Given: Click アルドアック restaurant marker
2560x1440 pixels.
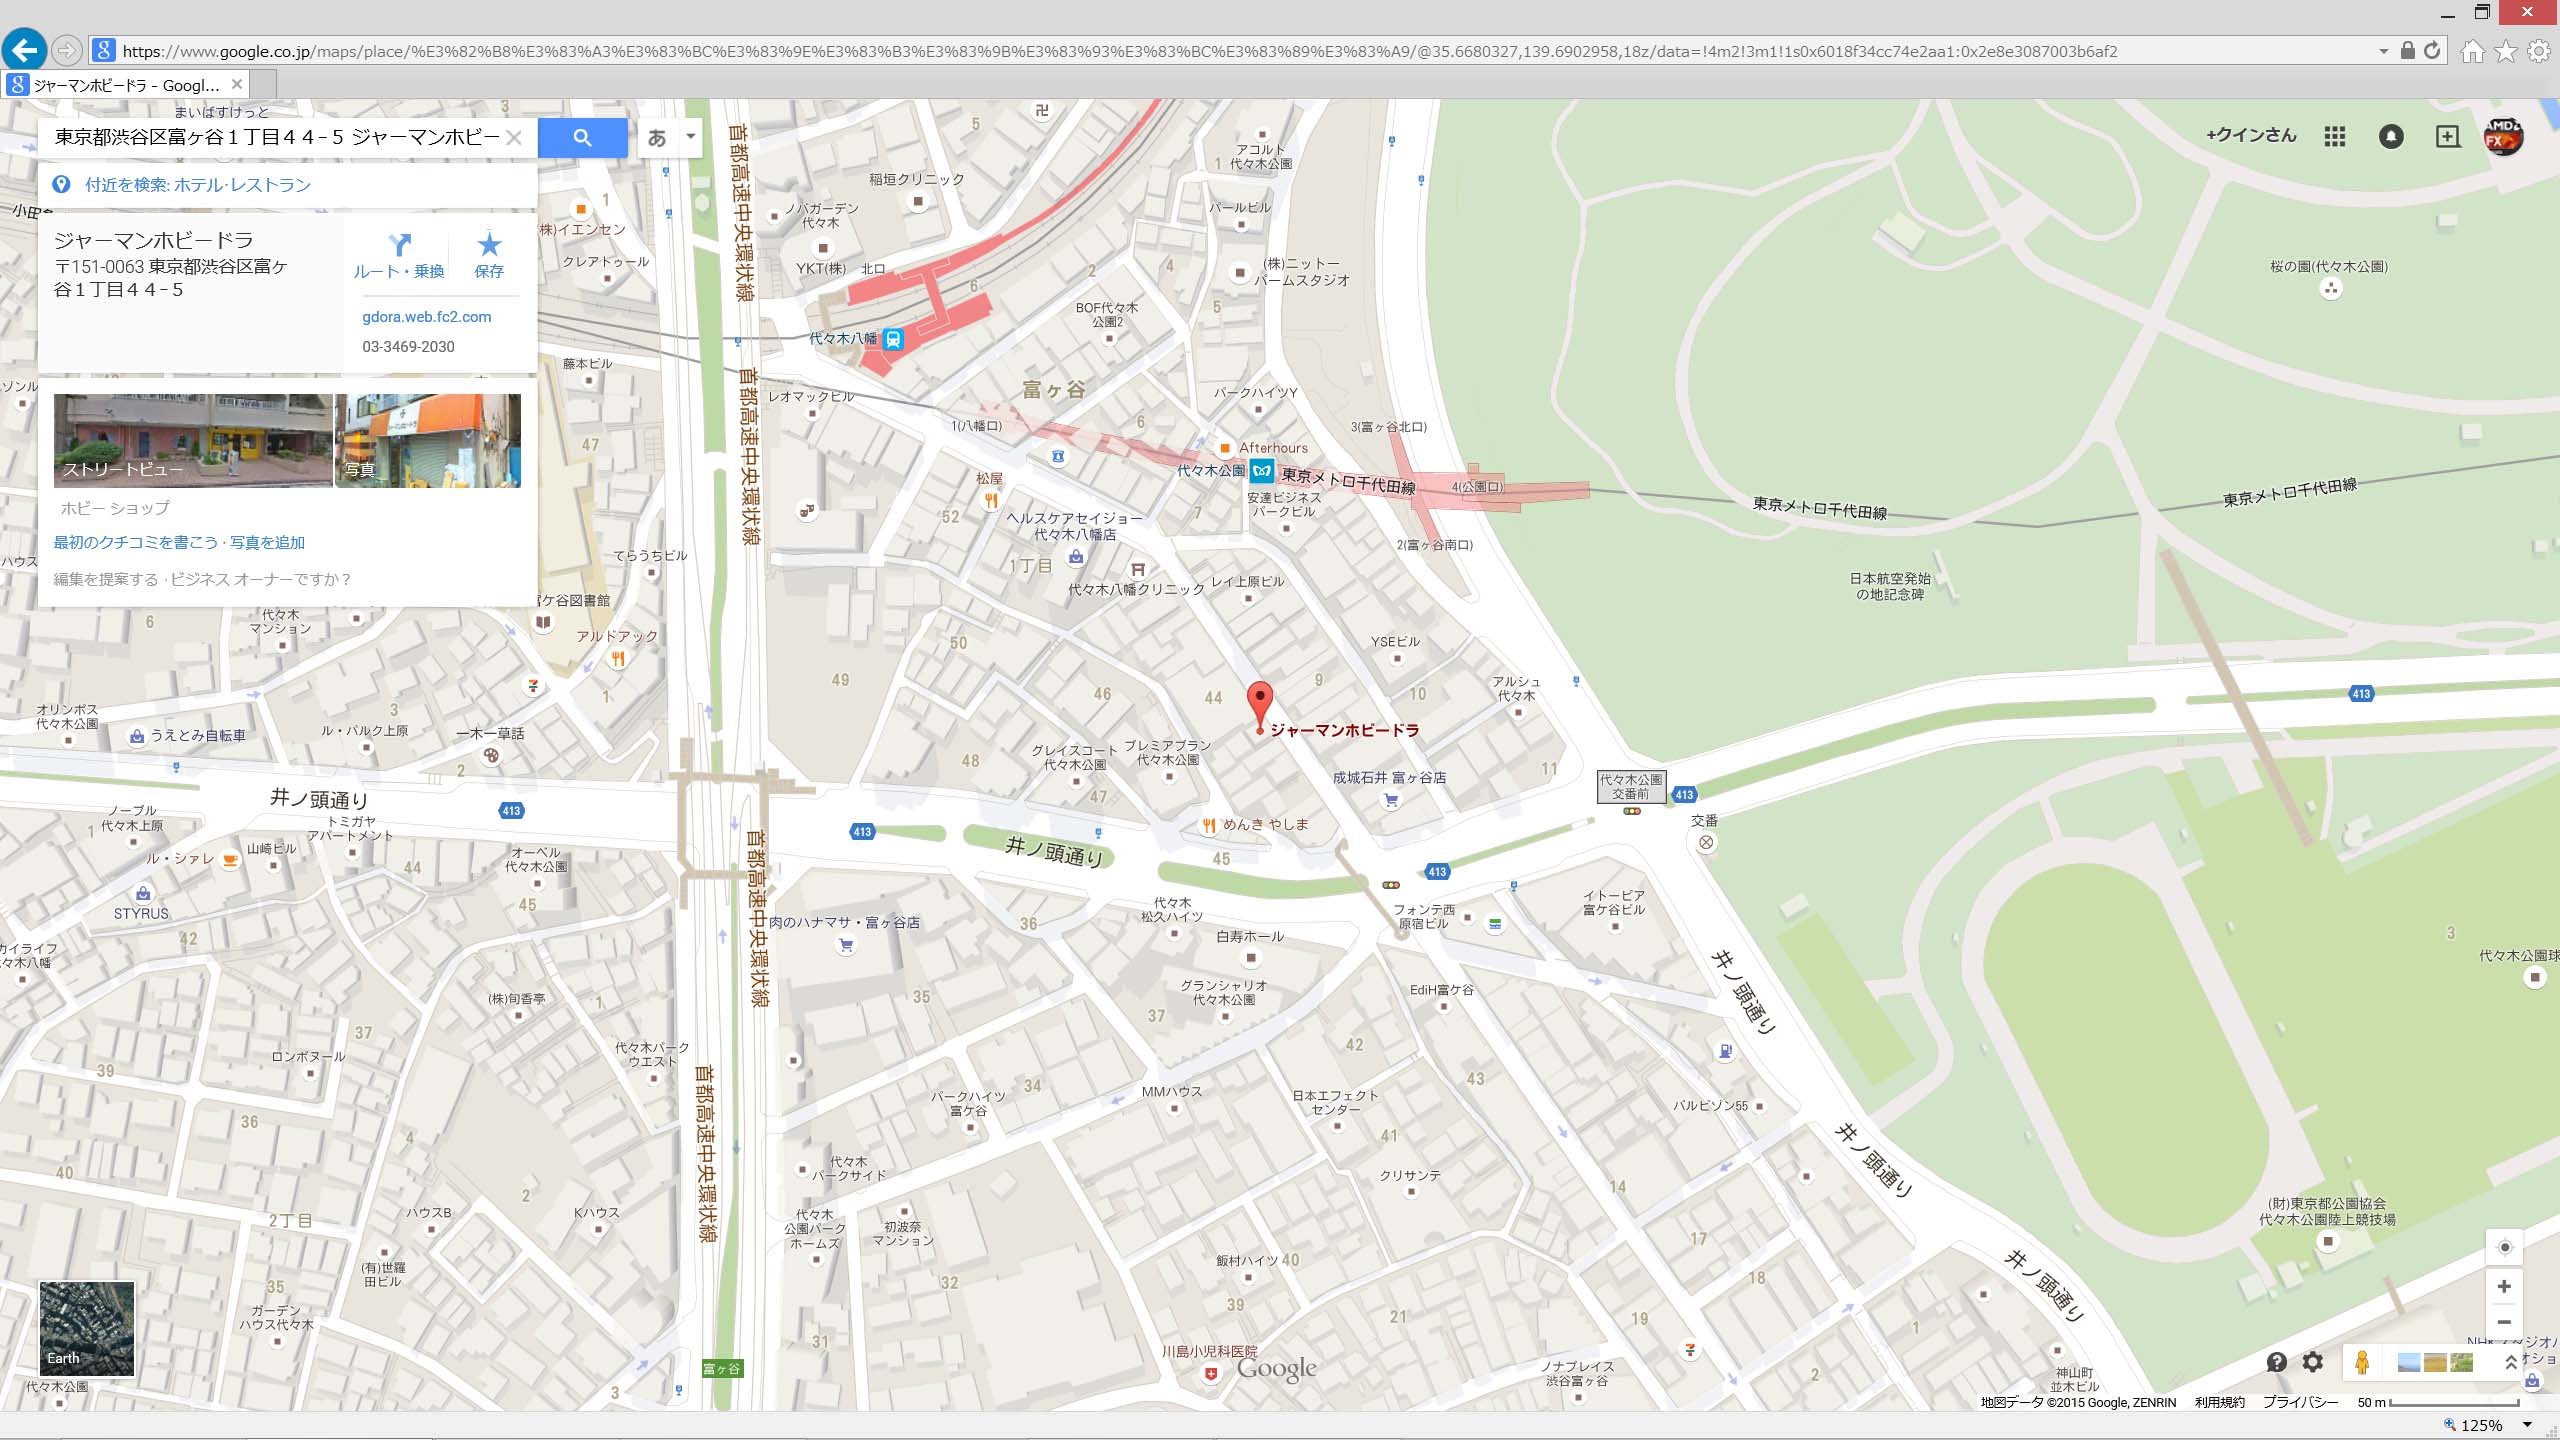Looking at the screenshot, I should point(618,658).
